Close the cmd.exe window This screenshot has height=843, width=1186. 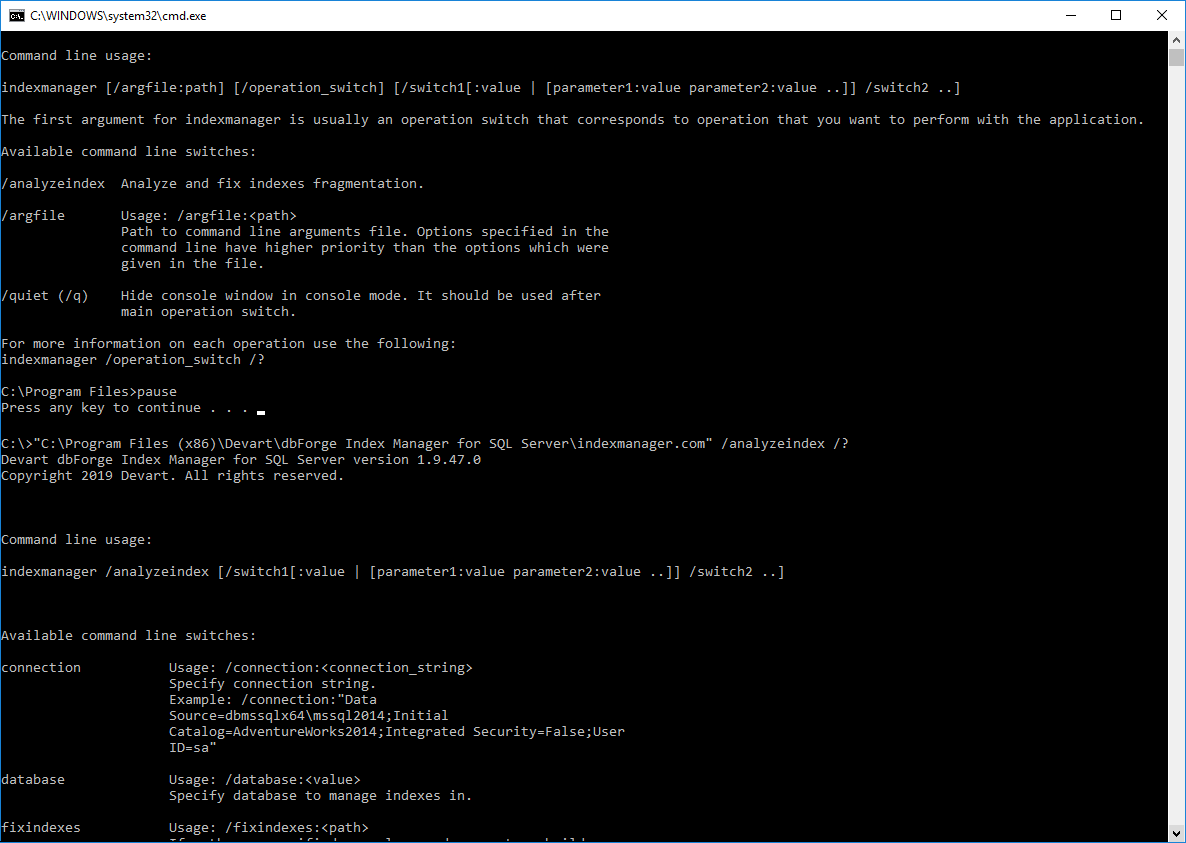[x=1161, y=15]
